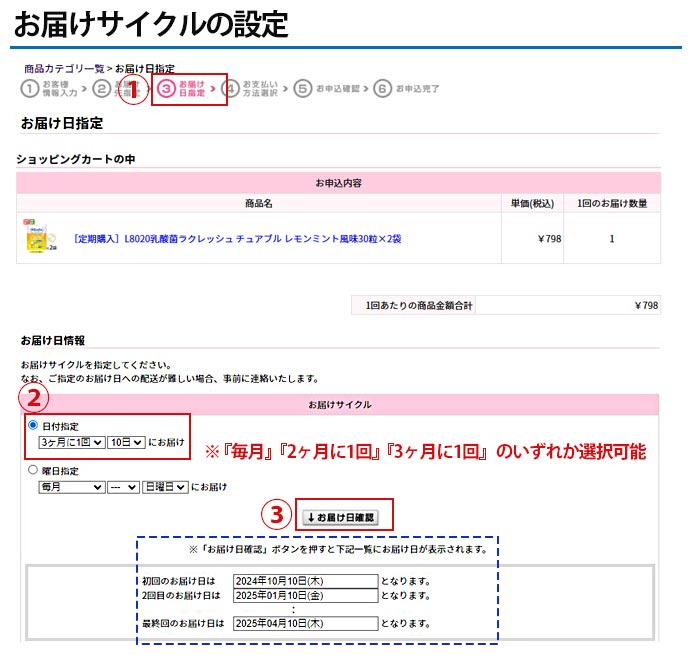
Task: Click step 3 お届け日指定 step indicator
Action: [x=188, y=89]
